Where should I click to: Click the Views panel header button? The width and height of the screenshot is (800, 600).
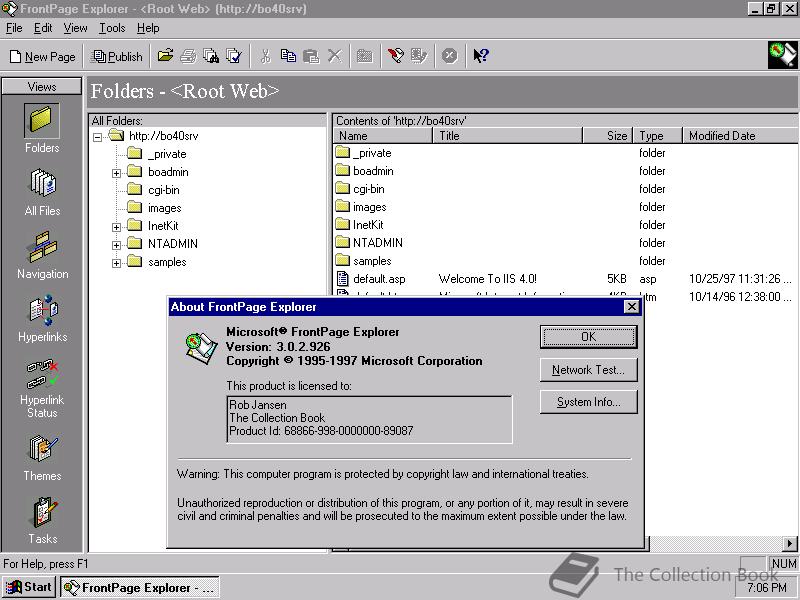[x=42, y=87]
